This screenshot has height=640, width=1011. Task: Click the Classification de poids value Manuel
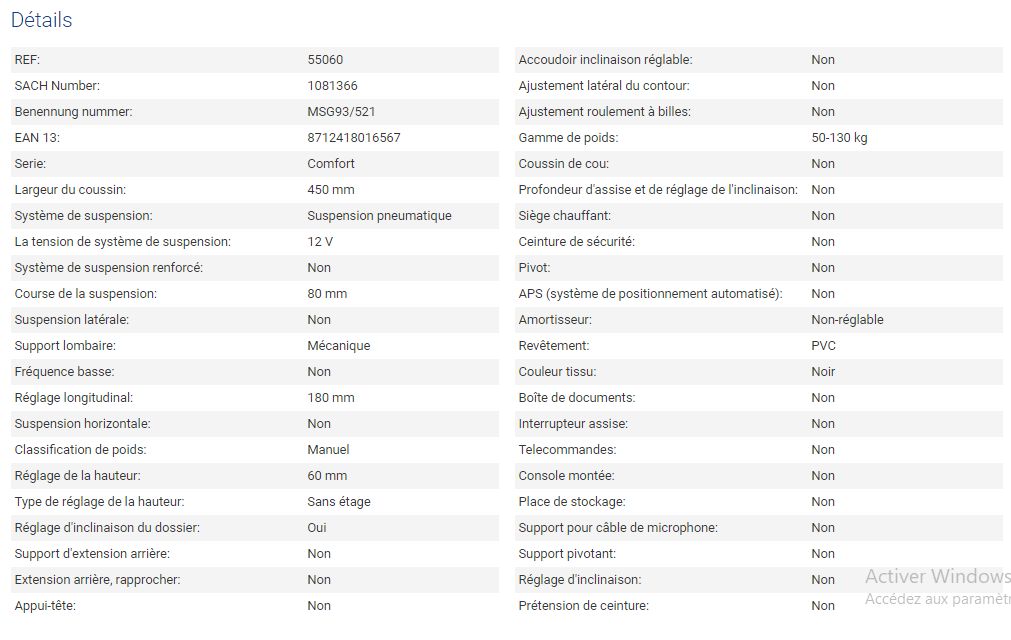(328, 450)
